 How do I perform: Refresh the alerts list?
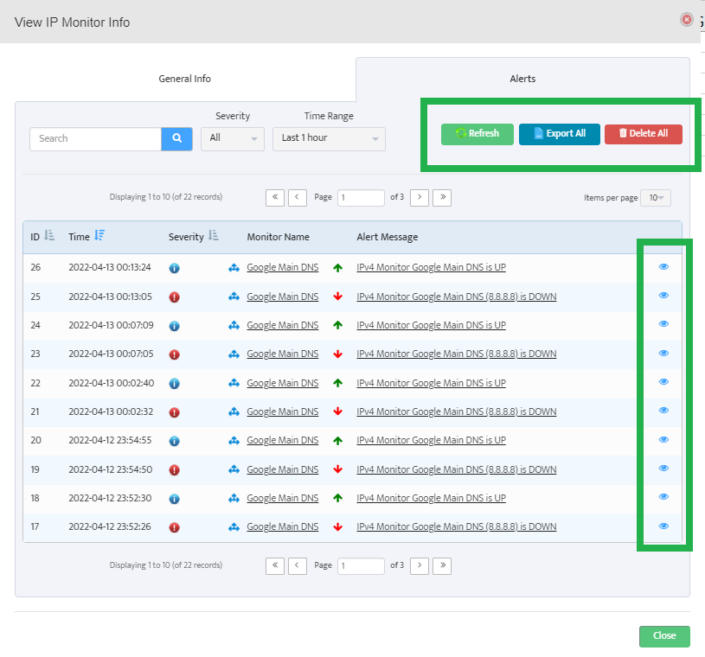(x=477, y=134)
